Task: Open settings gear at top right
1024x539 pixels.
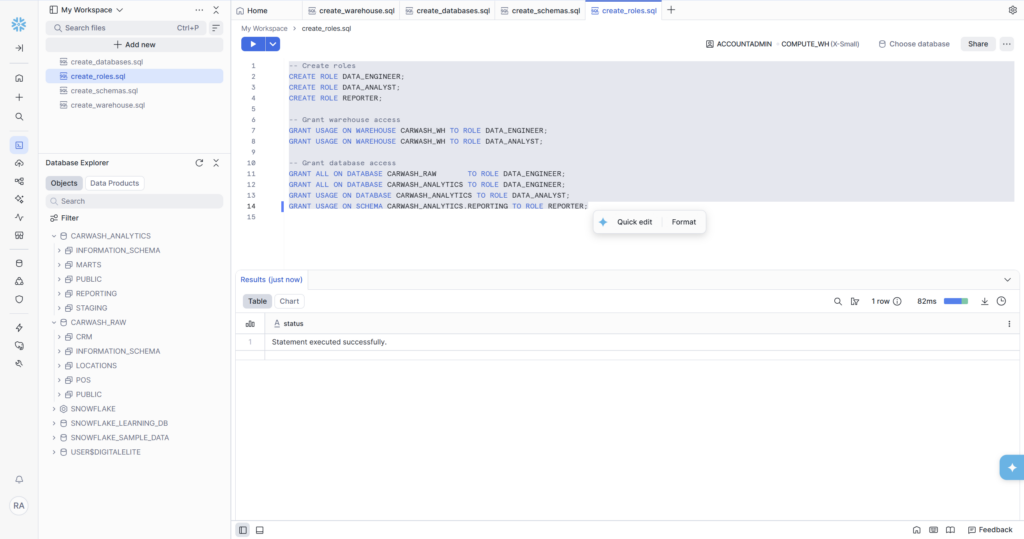Action: (x=1012, y=10)
